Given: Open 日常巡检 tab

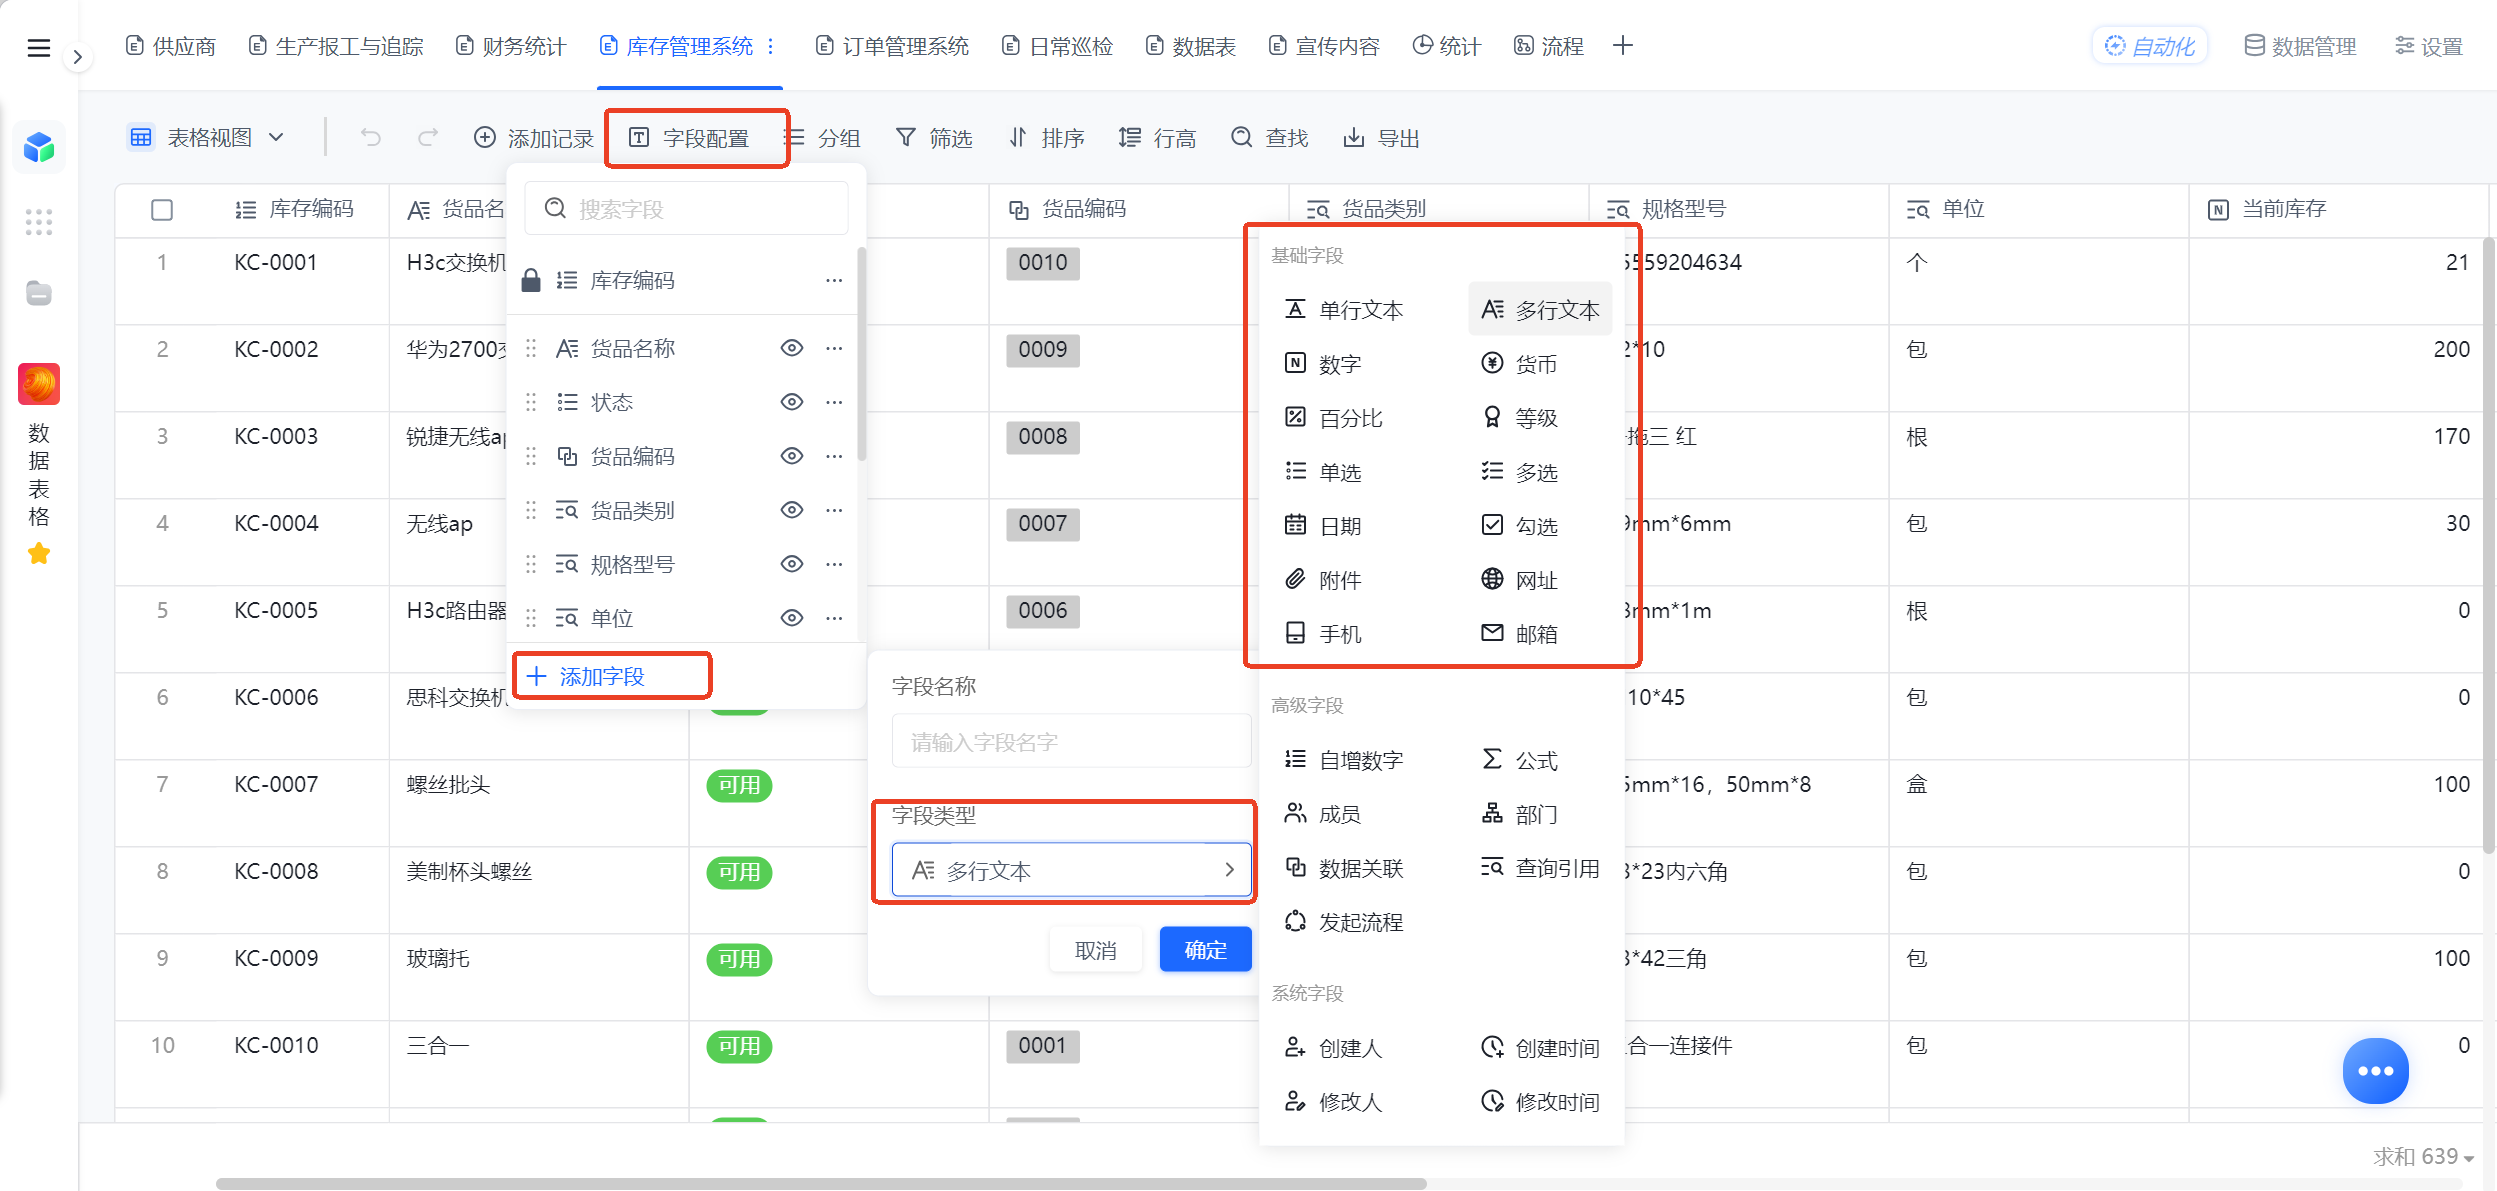Looking at the screenshot, I should (x=1058, y=46).
